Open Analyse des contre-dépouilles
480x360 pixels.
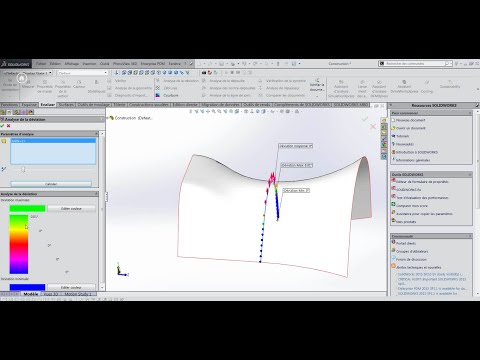tap(229, 88)
